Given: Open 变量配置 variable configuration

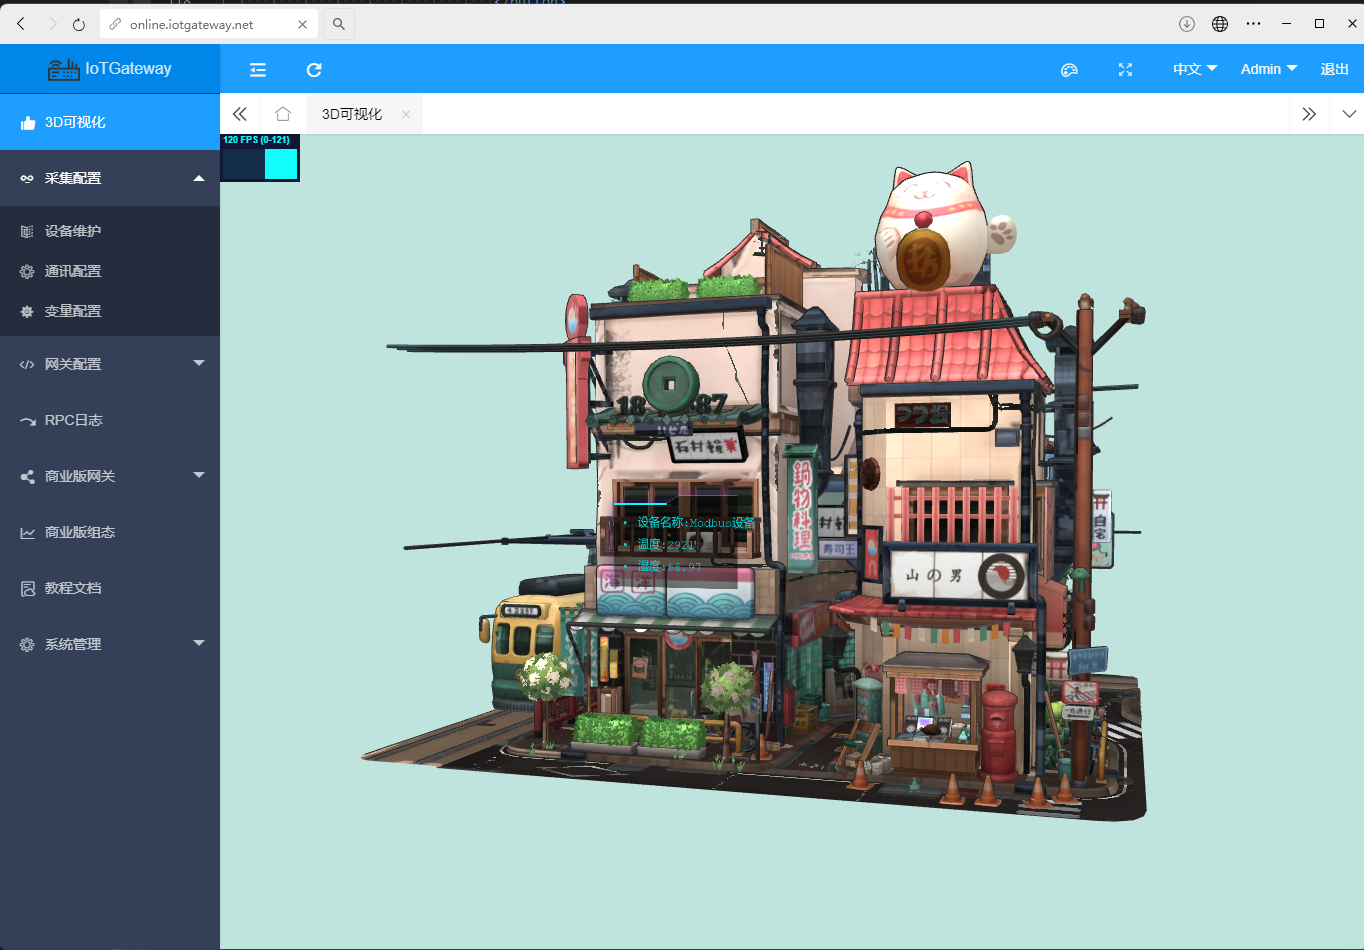Looking at the screenshot, I should pos(73,311).
